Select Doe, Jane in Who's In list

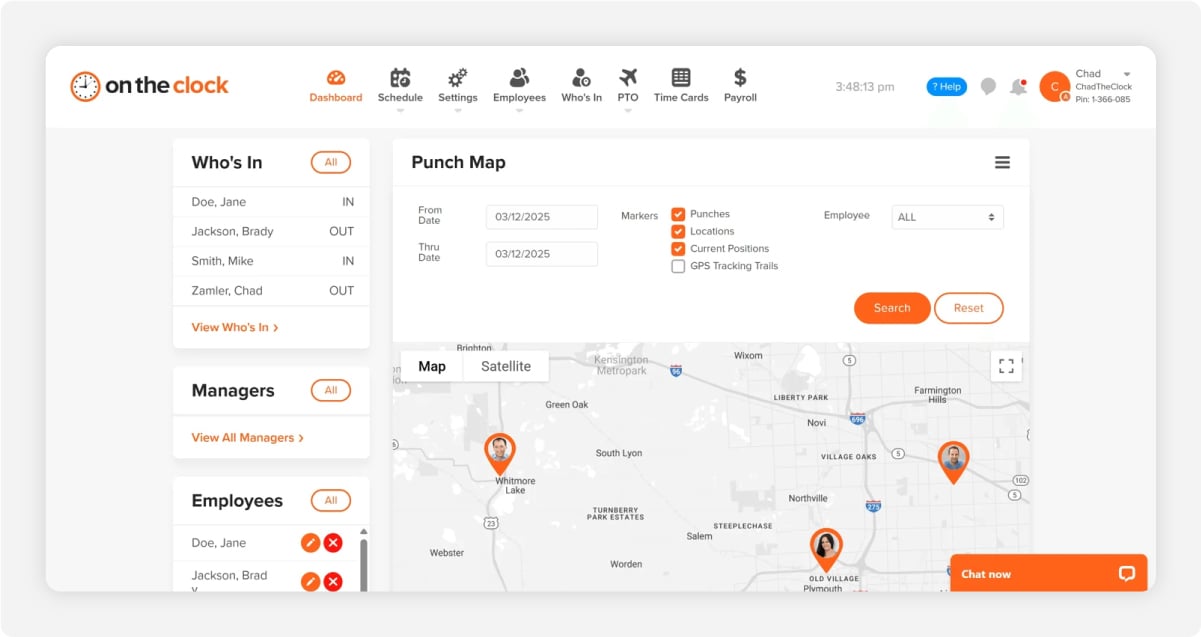[272, 202]
